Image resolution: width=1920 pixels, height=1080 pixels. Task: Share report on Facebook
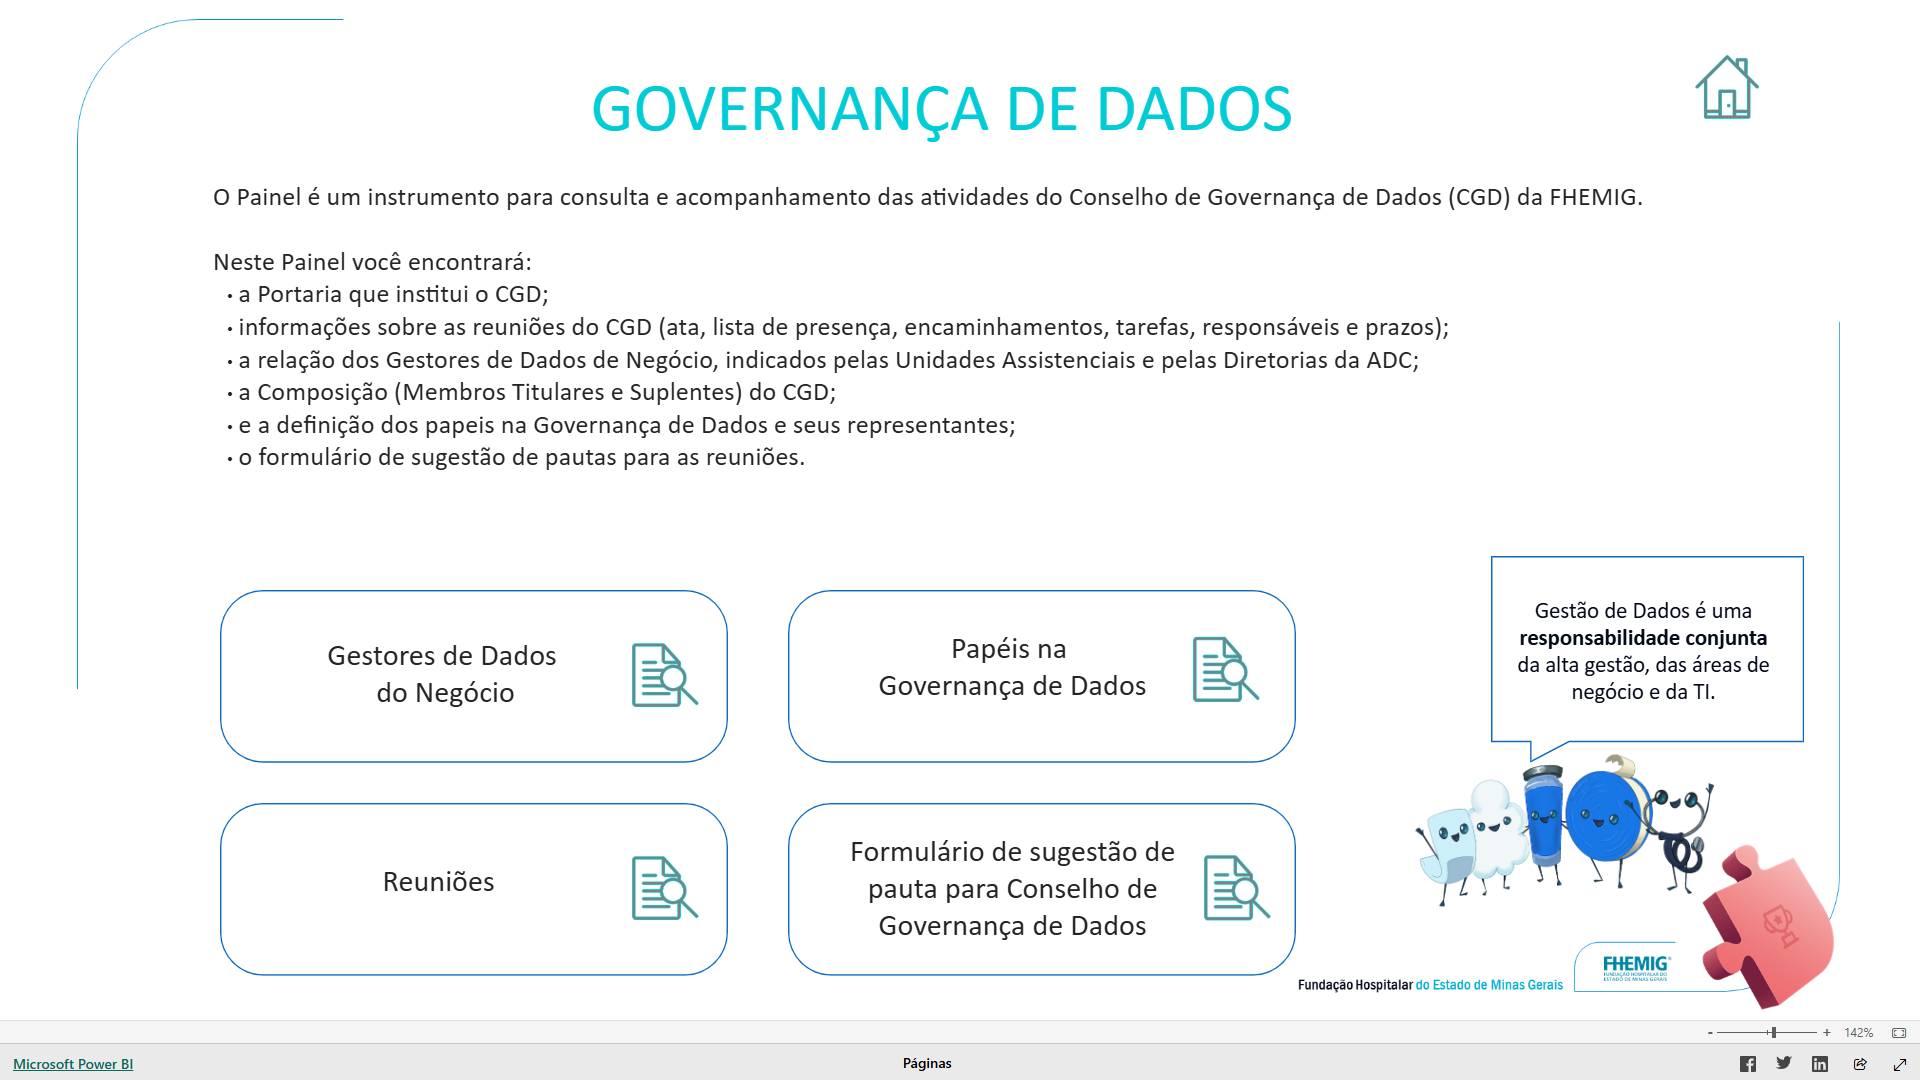tap(1747, 1064)
